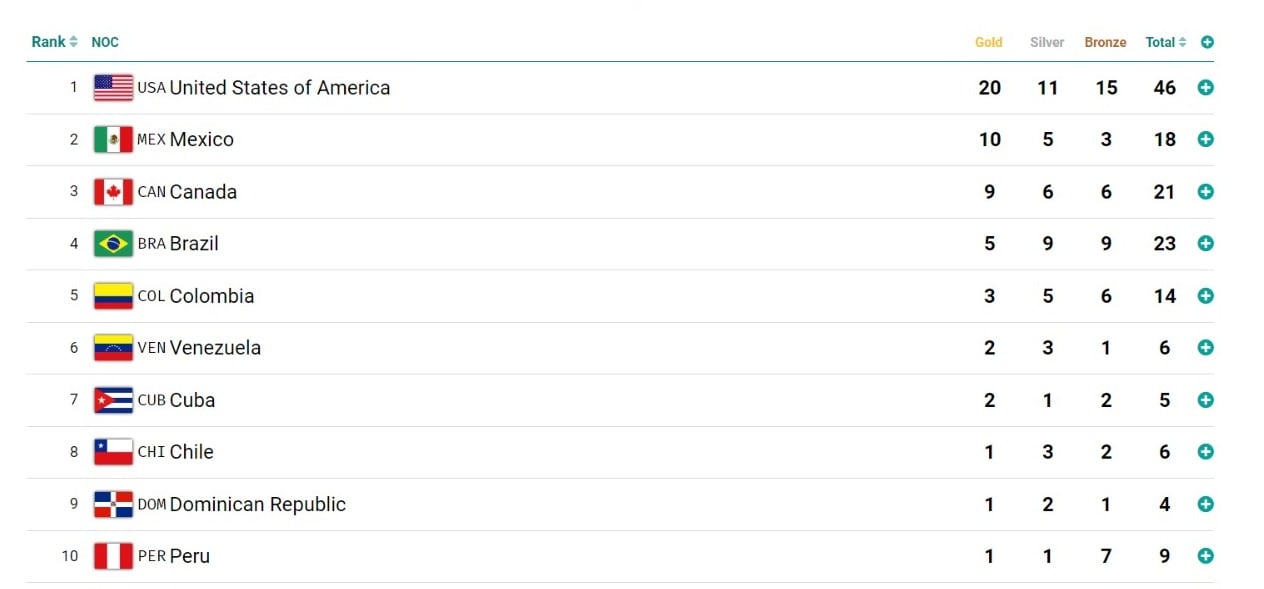The height and width of the screenshot is (589, 1264).
Task: Click the NOC column header
Action: coord(105,42)
